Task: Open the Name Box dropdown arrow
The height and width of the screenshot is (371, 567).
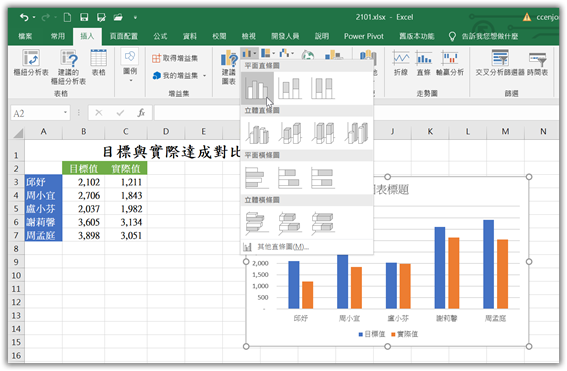Action: [65, 113]
